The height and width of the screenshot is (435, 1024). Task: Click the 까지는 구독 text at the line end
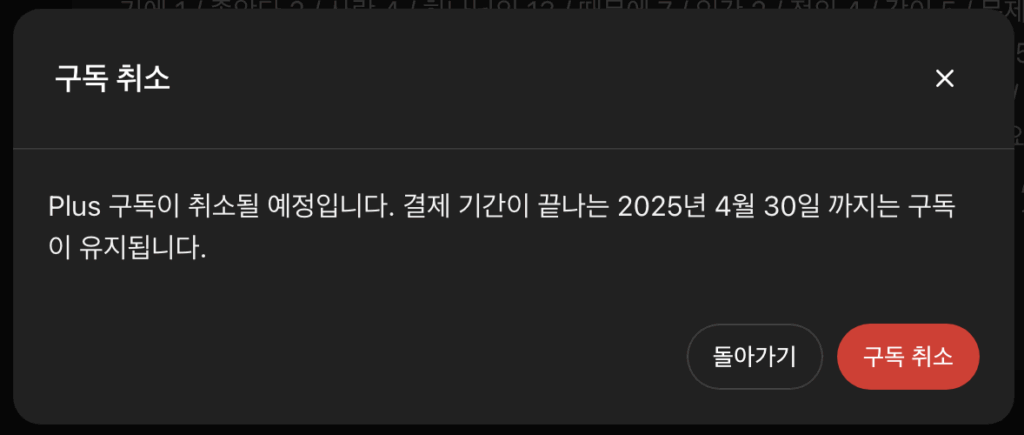pyautogui.click(x=889, y=208)
